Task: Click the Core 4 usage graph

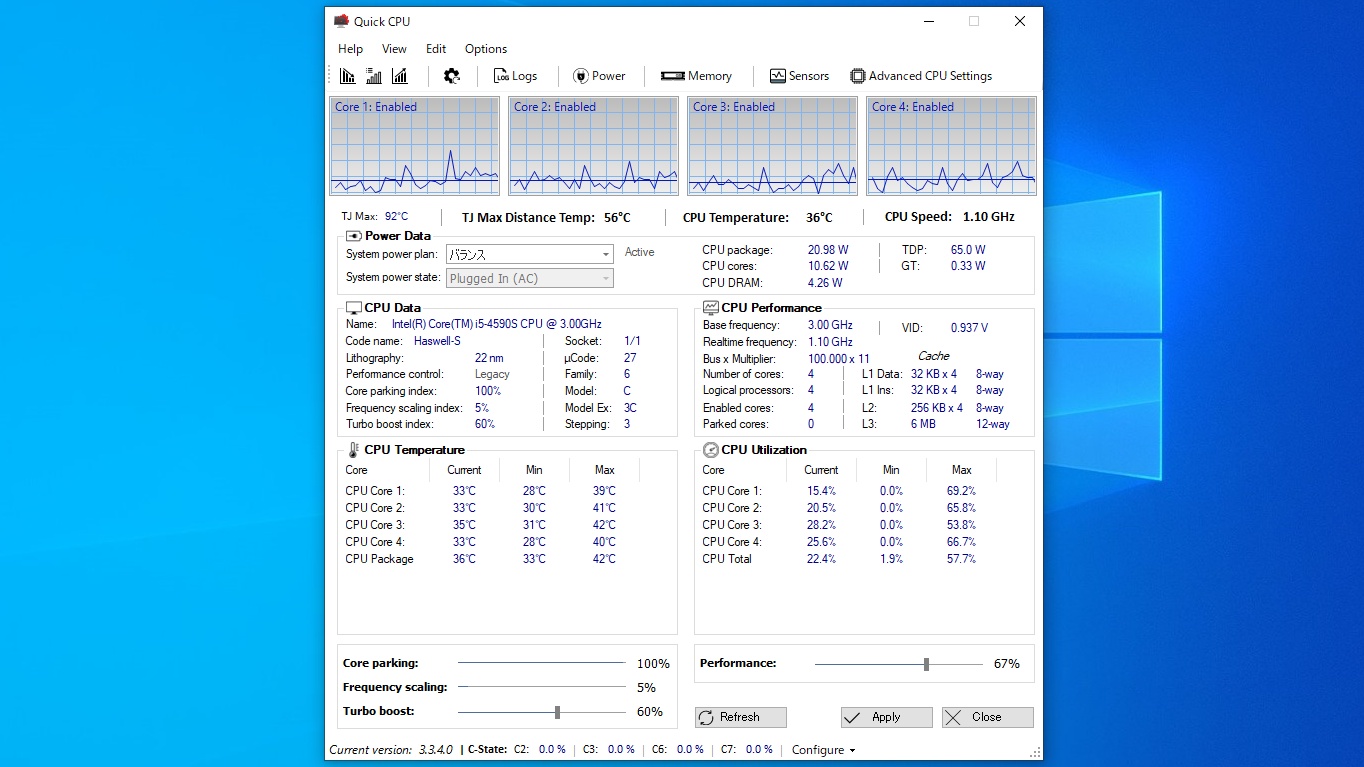Action: (x=951, y=146)
